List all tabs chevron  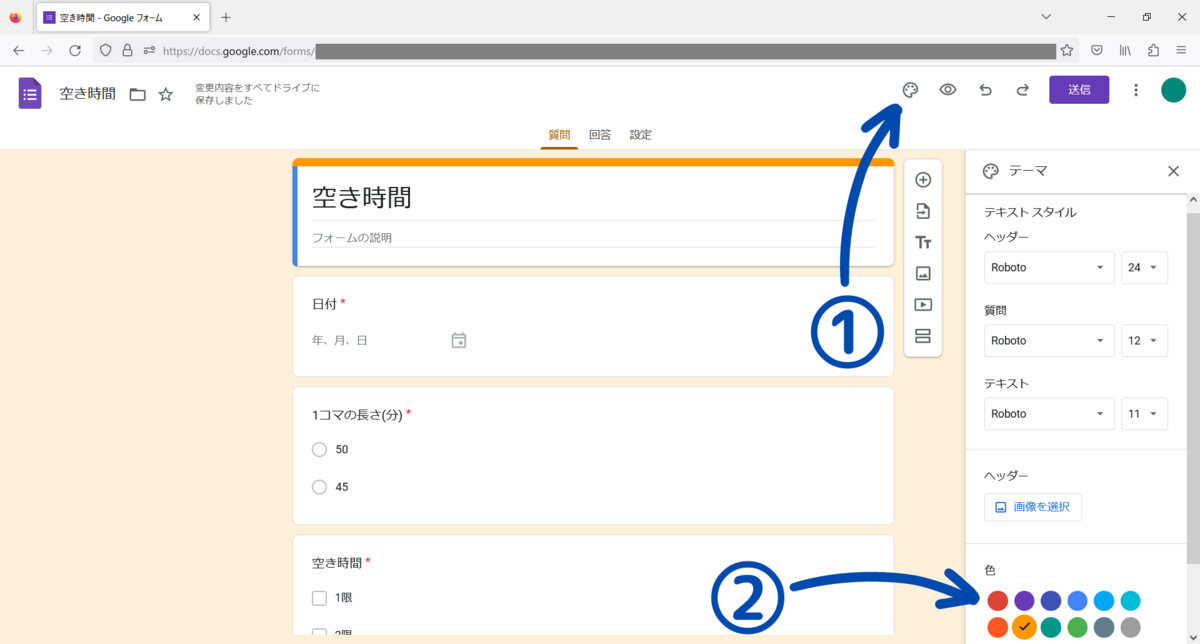tap(1046, 17)
